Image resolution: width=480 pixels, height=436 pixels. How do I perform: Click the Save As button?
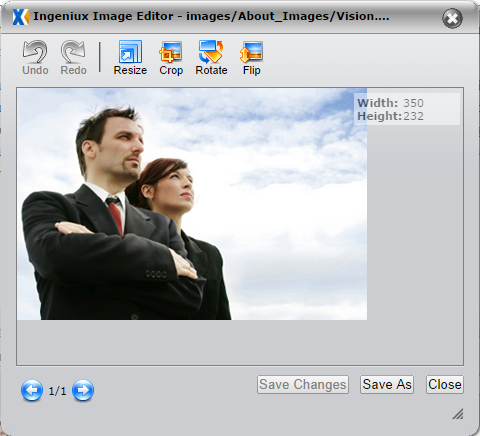point(387,384)
